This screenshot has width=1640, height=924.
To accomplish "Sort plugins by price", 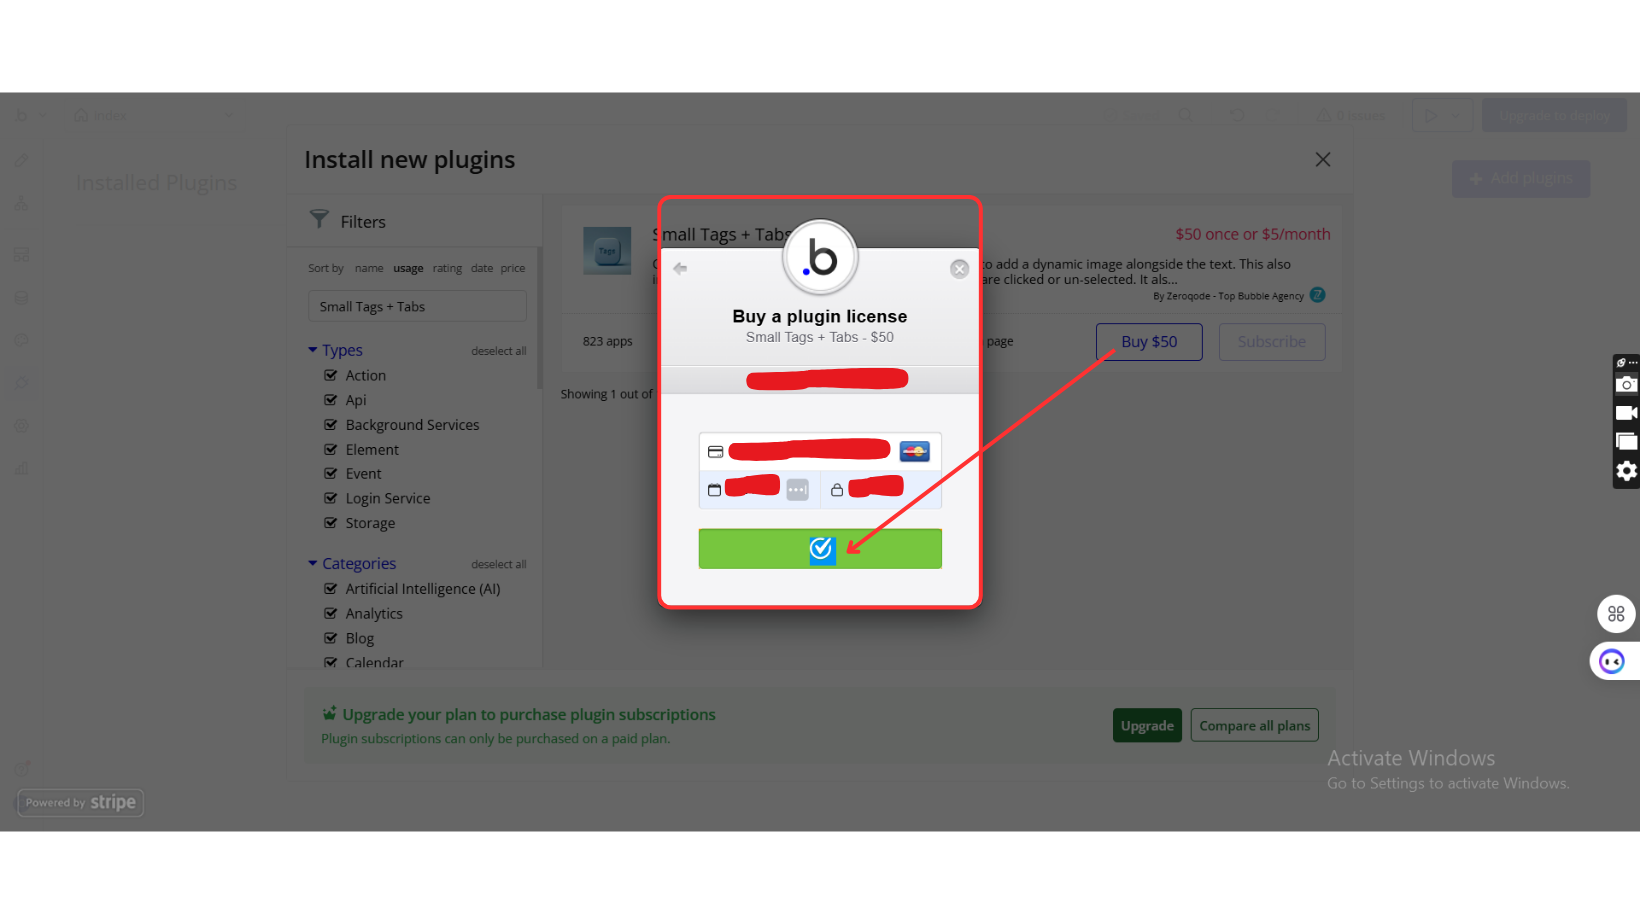I will pos(513,268).
